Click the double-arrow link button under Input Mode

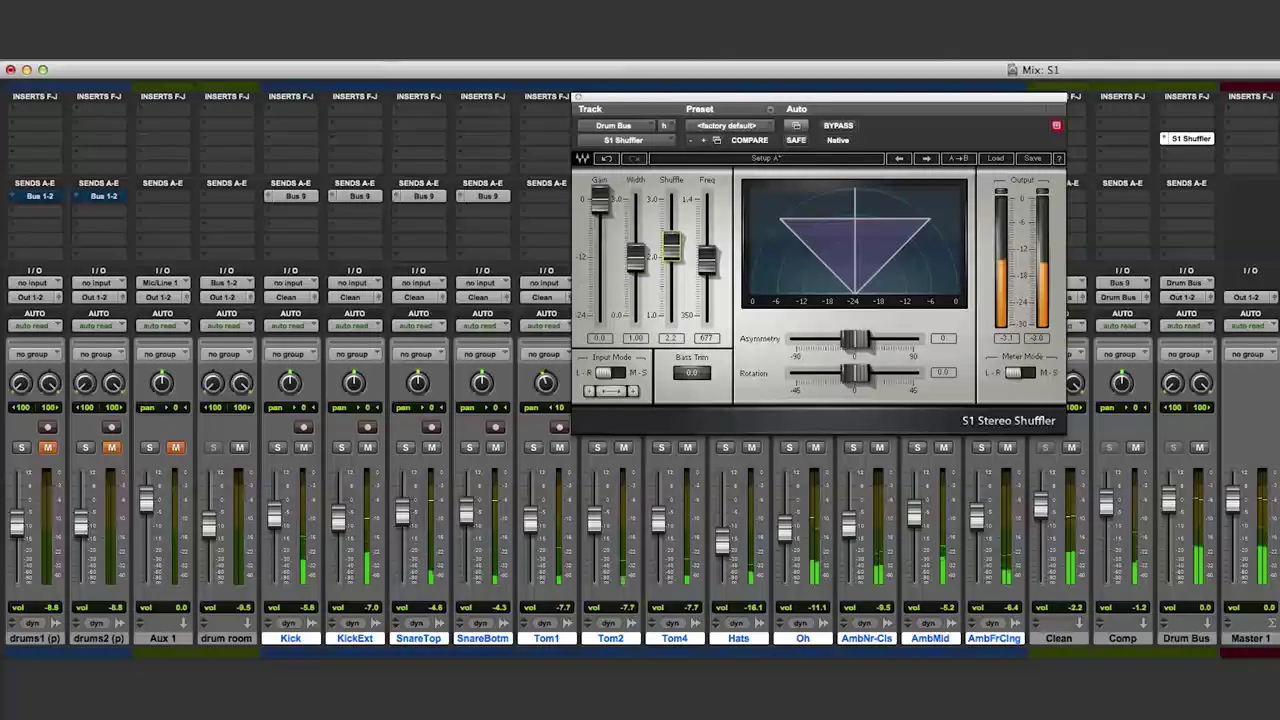pos(610,391)
